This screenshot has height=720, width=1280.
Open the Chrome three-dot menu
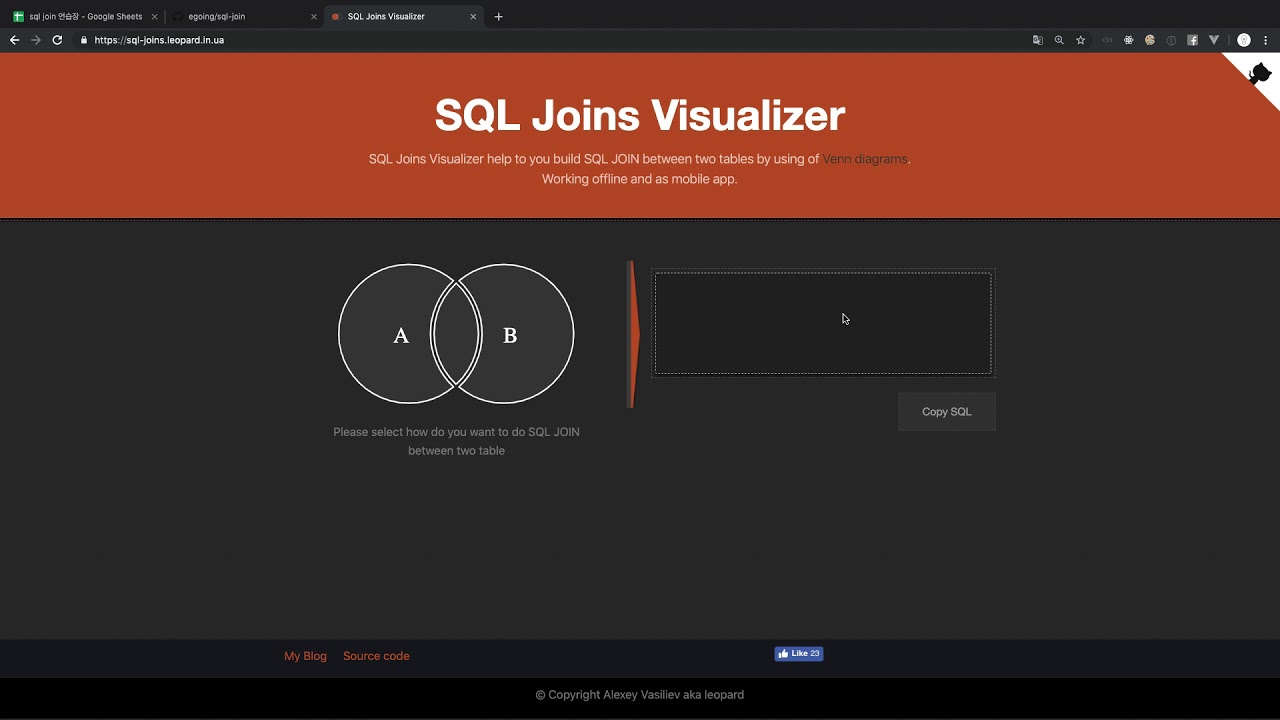(1267, 40)
